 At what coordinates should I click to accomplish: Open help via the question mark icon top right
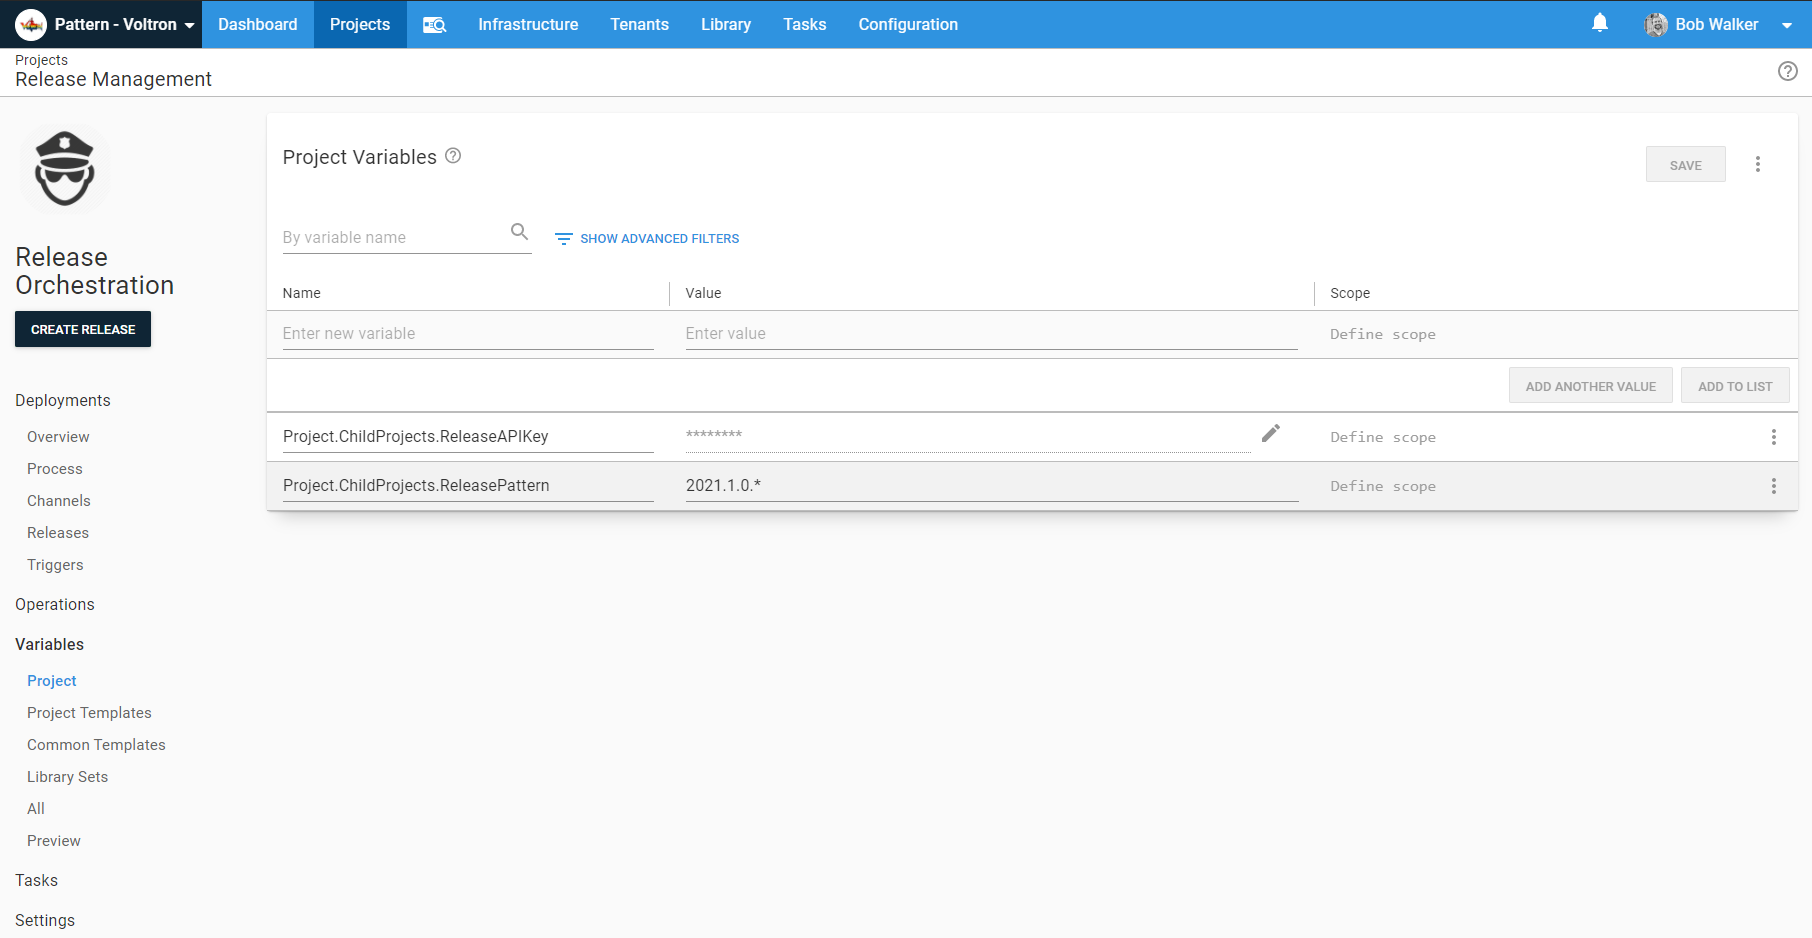pyautogui.click(x=1789, y=71)
